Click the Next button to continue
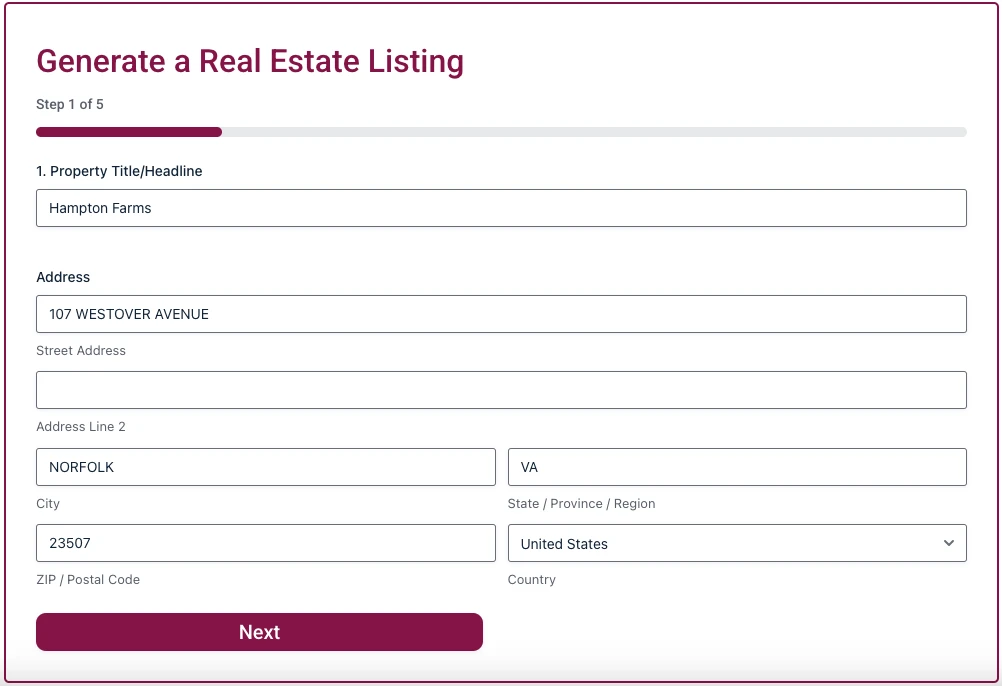This screenshot has height=686, width=1002. point(259,632)
